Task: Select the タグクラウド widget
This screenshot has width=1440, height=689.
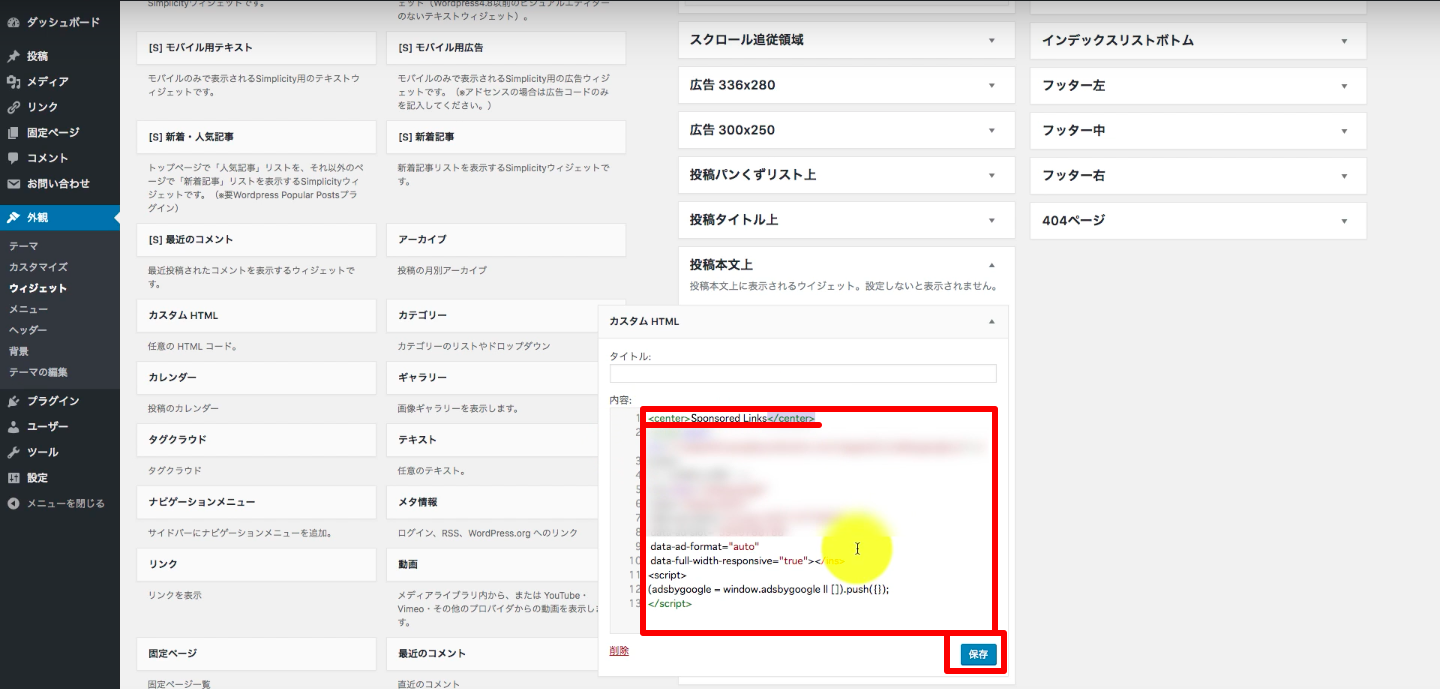Action: point(256,440)
